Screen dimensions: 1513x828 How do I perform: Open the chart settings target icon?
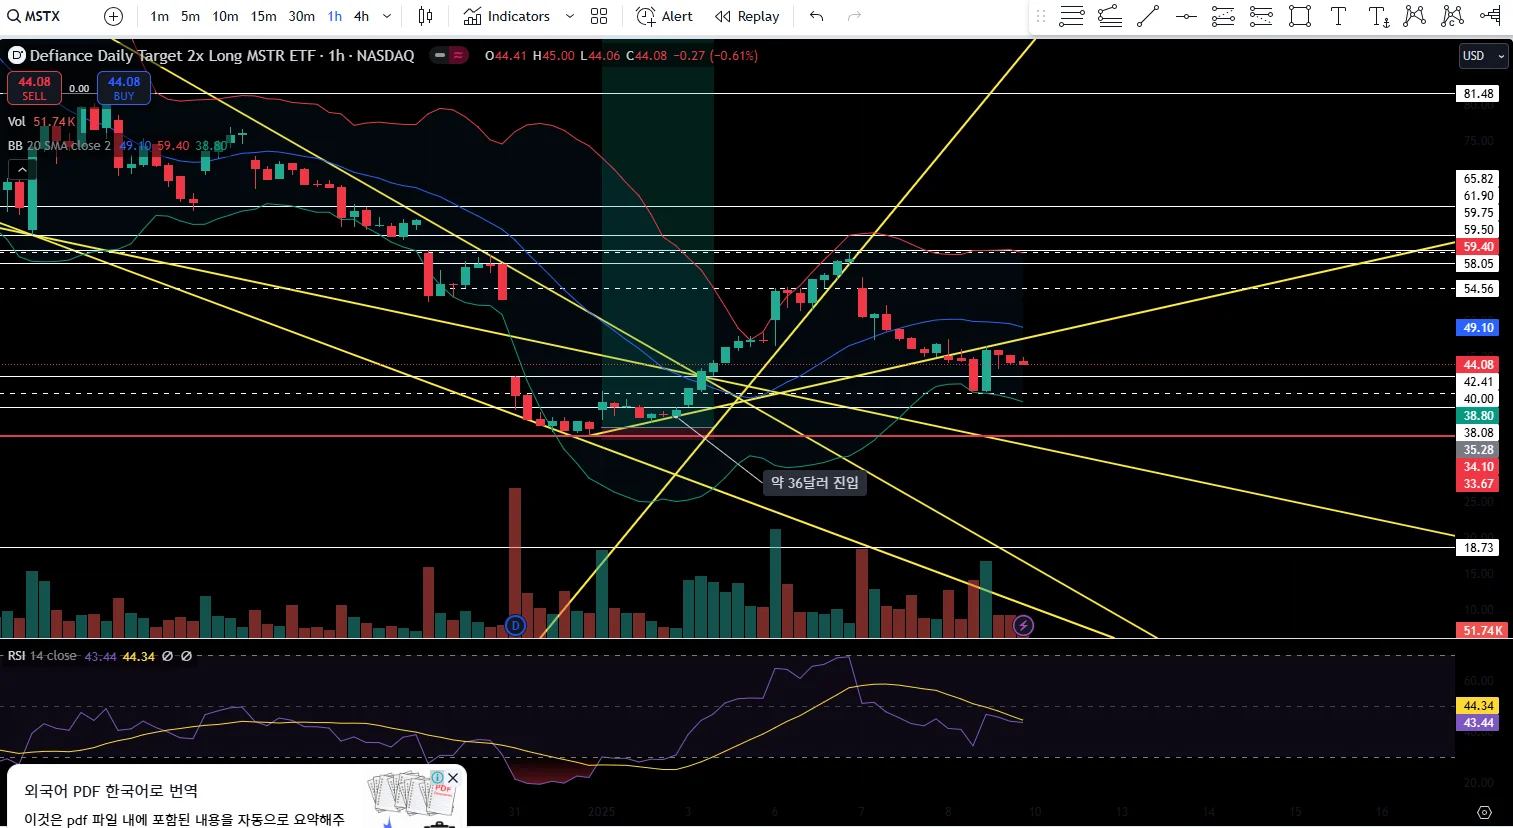point(1484,812)
